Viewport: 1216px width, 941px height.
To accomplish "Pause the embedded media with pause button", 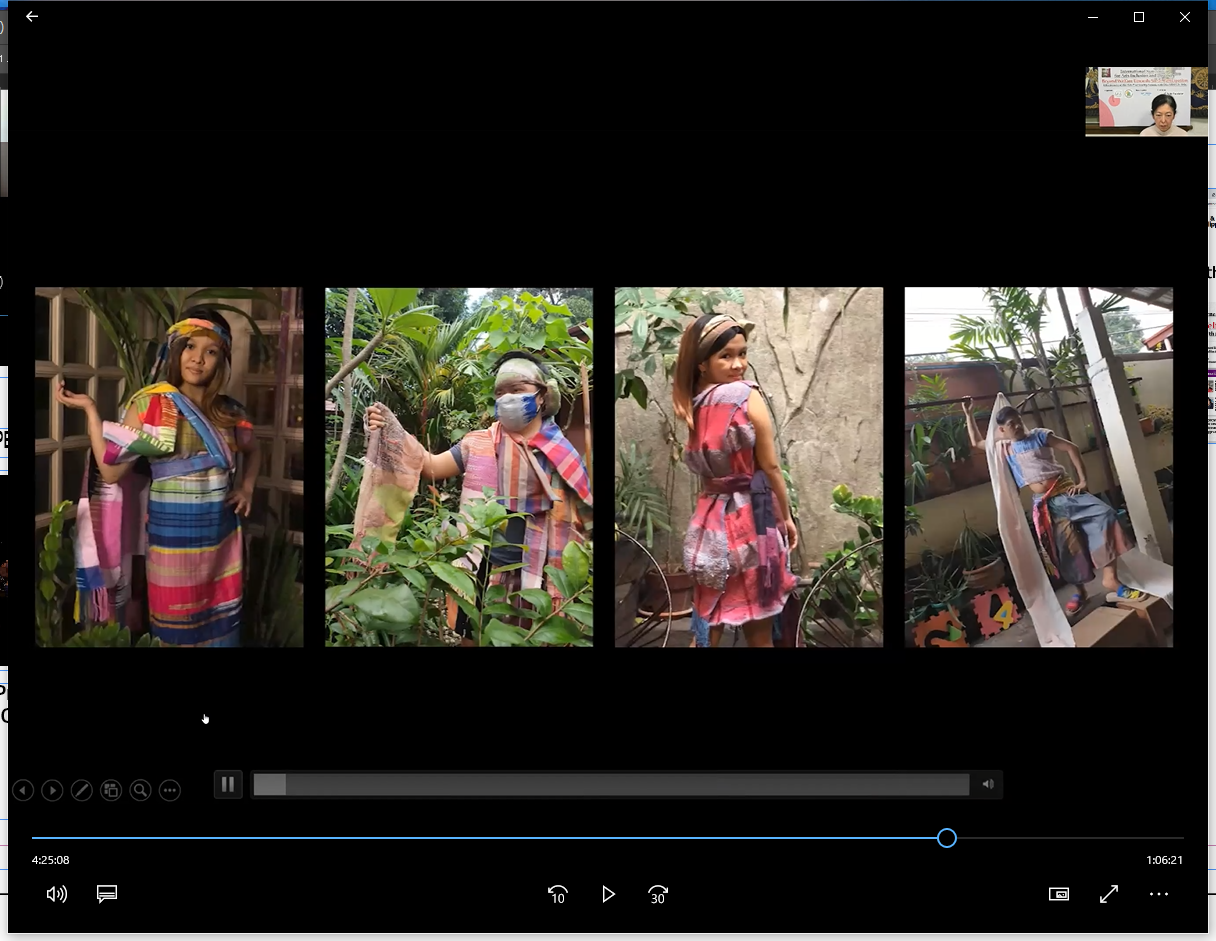I will tap(228, 784).
